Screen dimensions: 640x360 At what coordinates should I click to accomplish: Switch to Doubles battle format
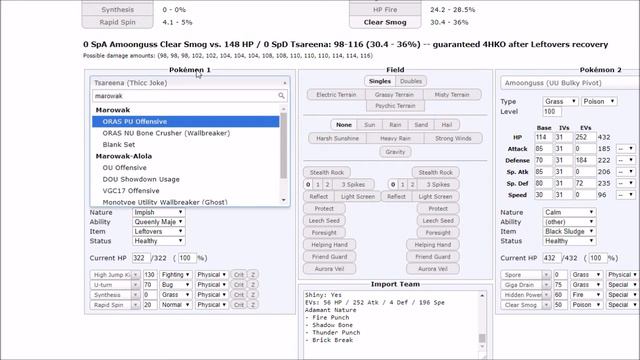tap(411, 81)
